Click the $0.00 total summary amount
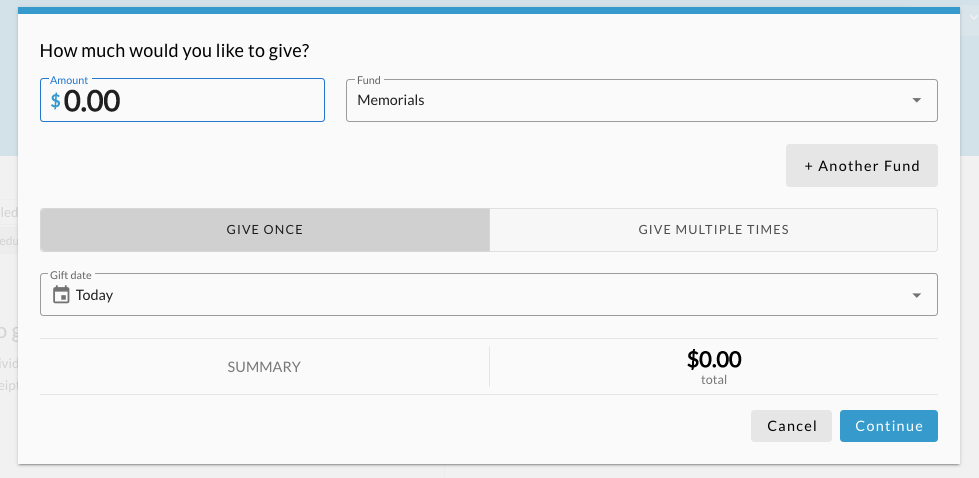Screen dimensions: 979x478 (714, 359)
